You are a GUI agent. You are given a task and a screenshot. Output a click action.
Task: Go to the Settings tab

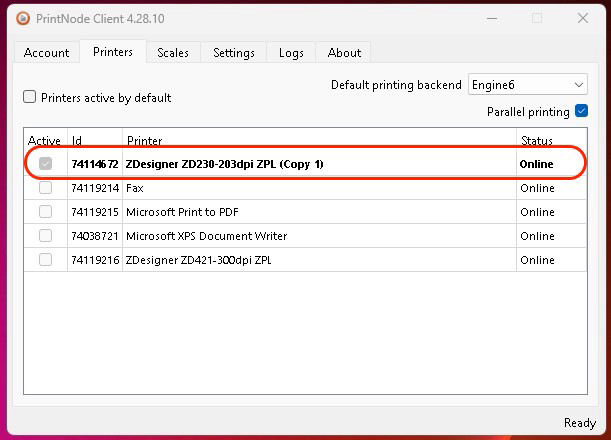click(233, 52)
